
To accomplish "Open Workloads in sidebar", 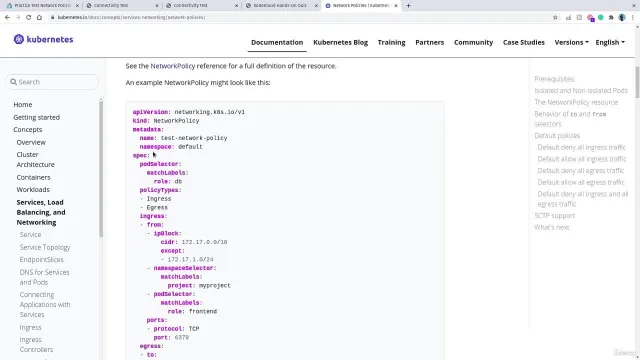I will point(33,189).
